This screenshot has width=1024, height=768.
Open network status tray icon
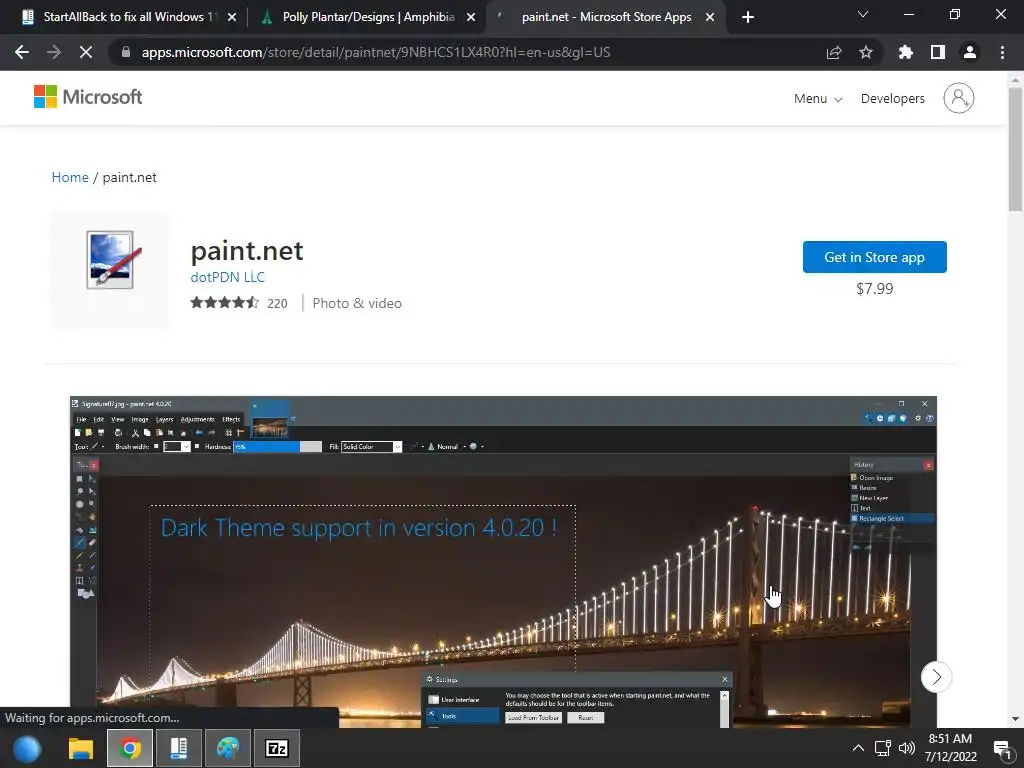pos(883,748)
